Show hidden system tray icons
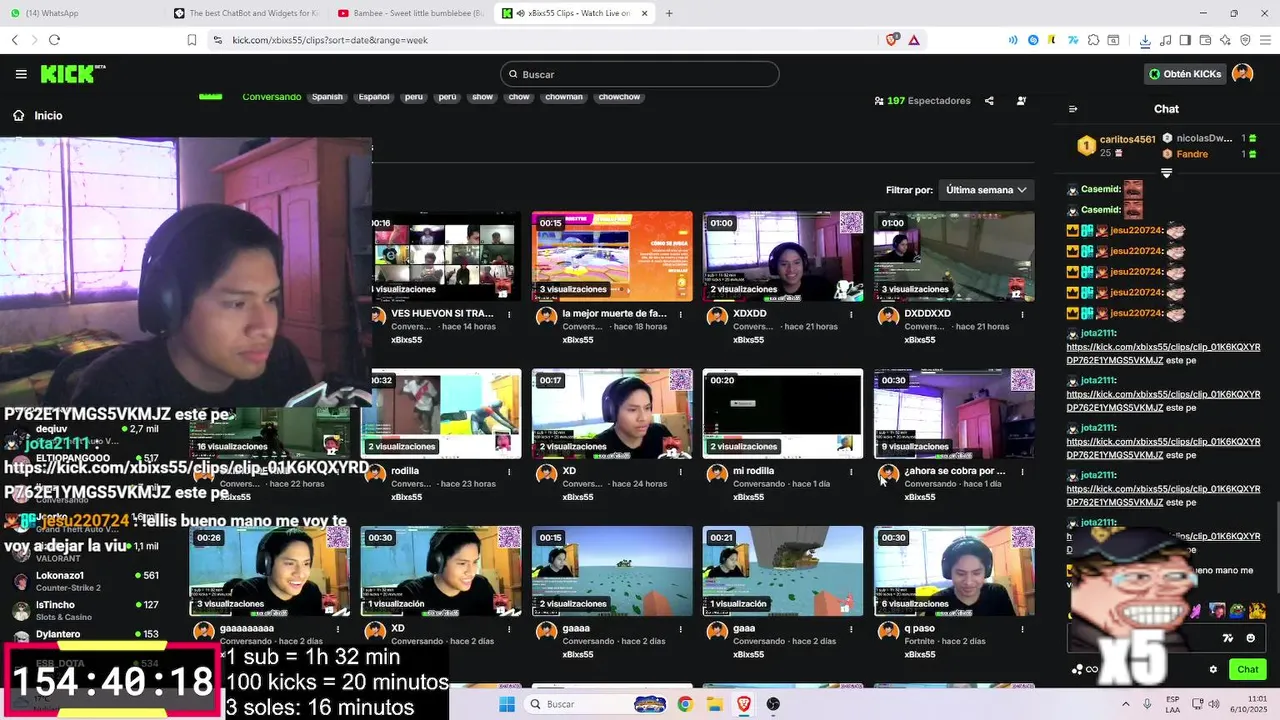1280x720 pixels. (1125, 704)
